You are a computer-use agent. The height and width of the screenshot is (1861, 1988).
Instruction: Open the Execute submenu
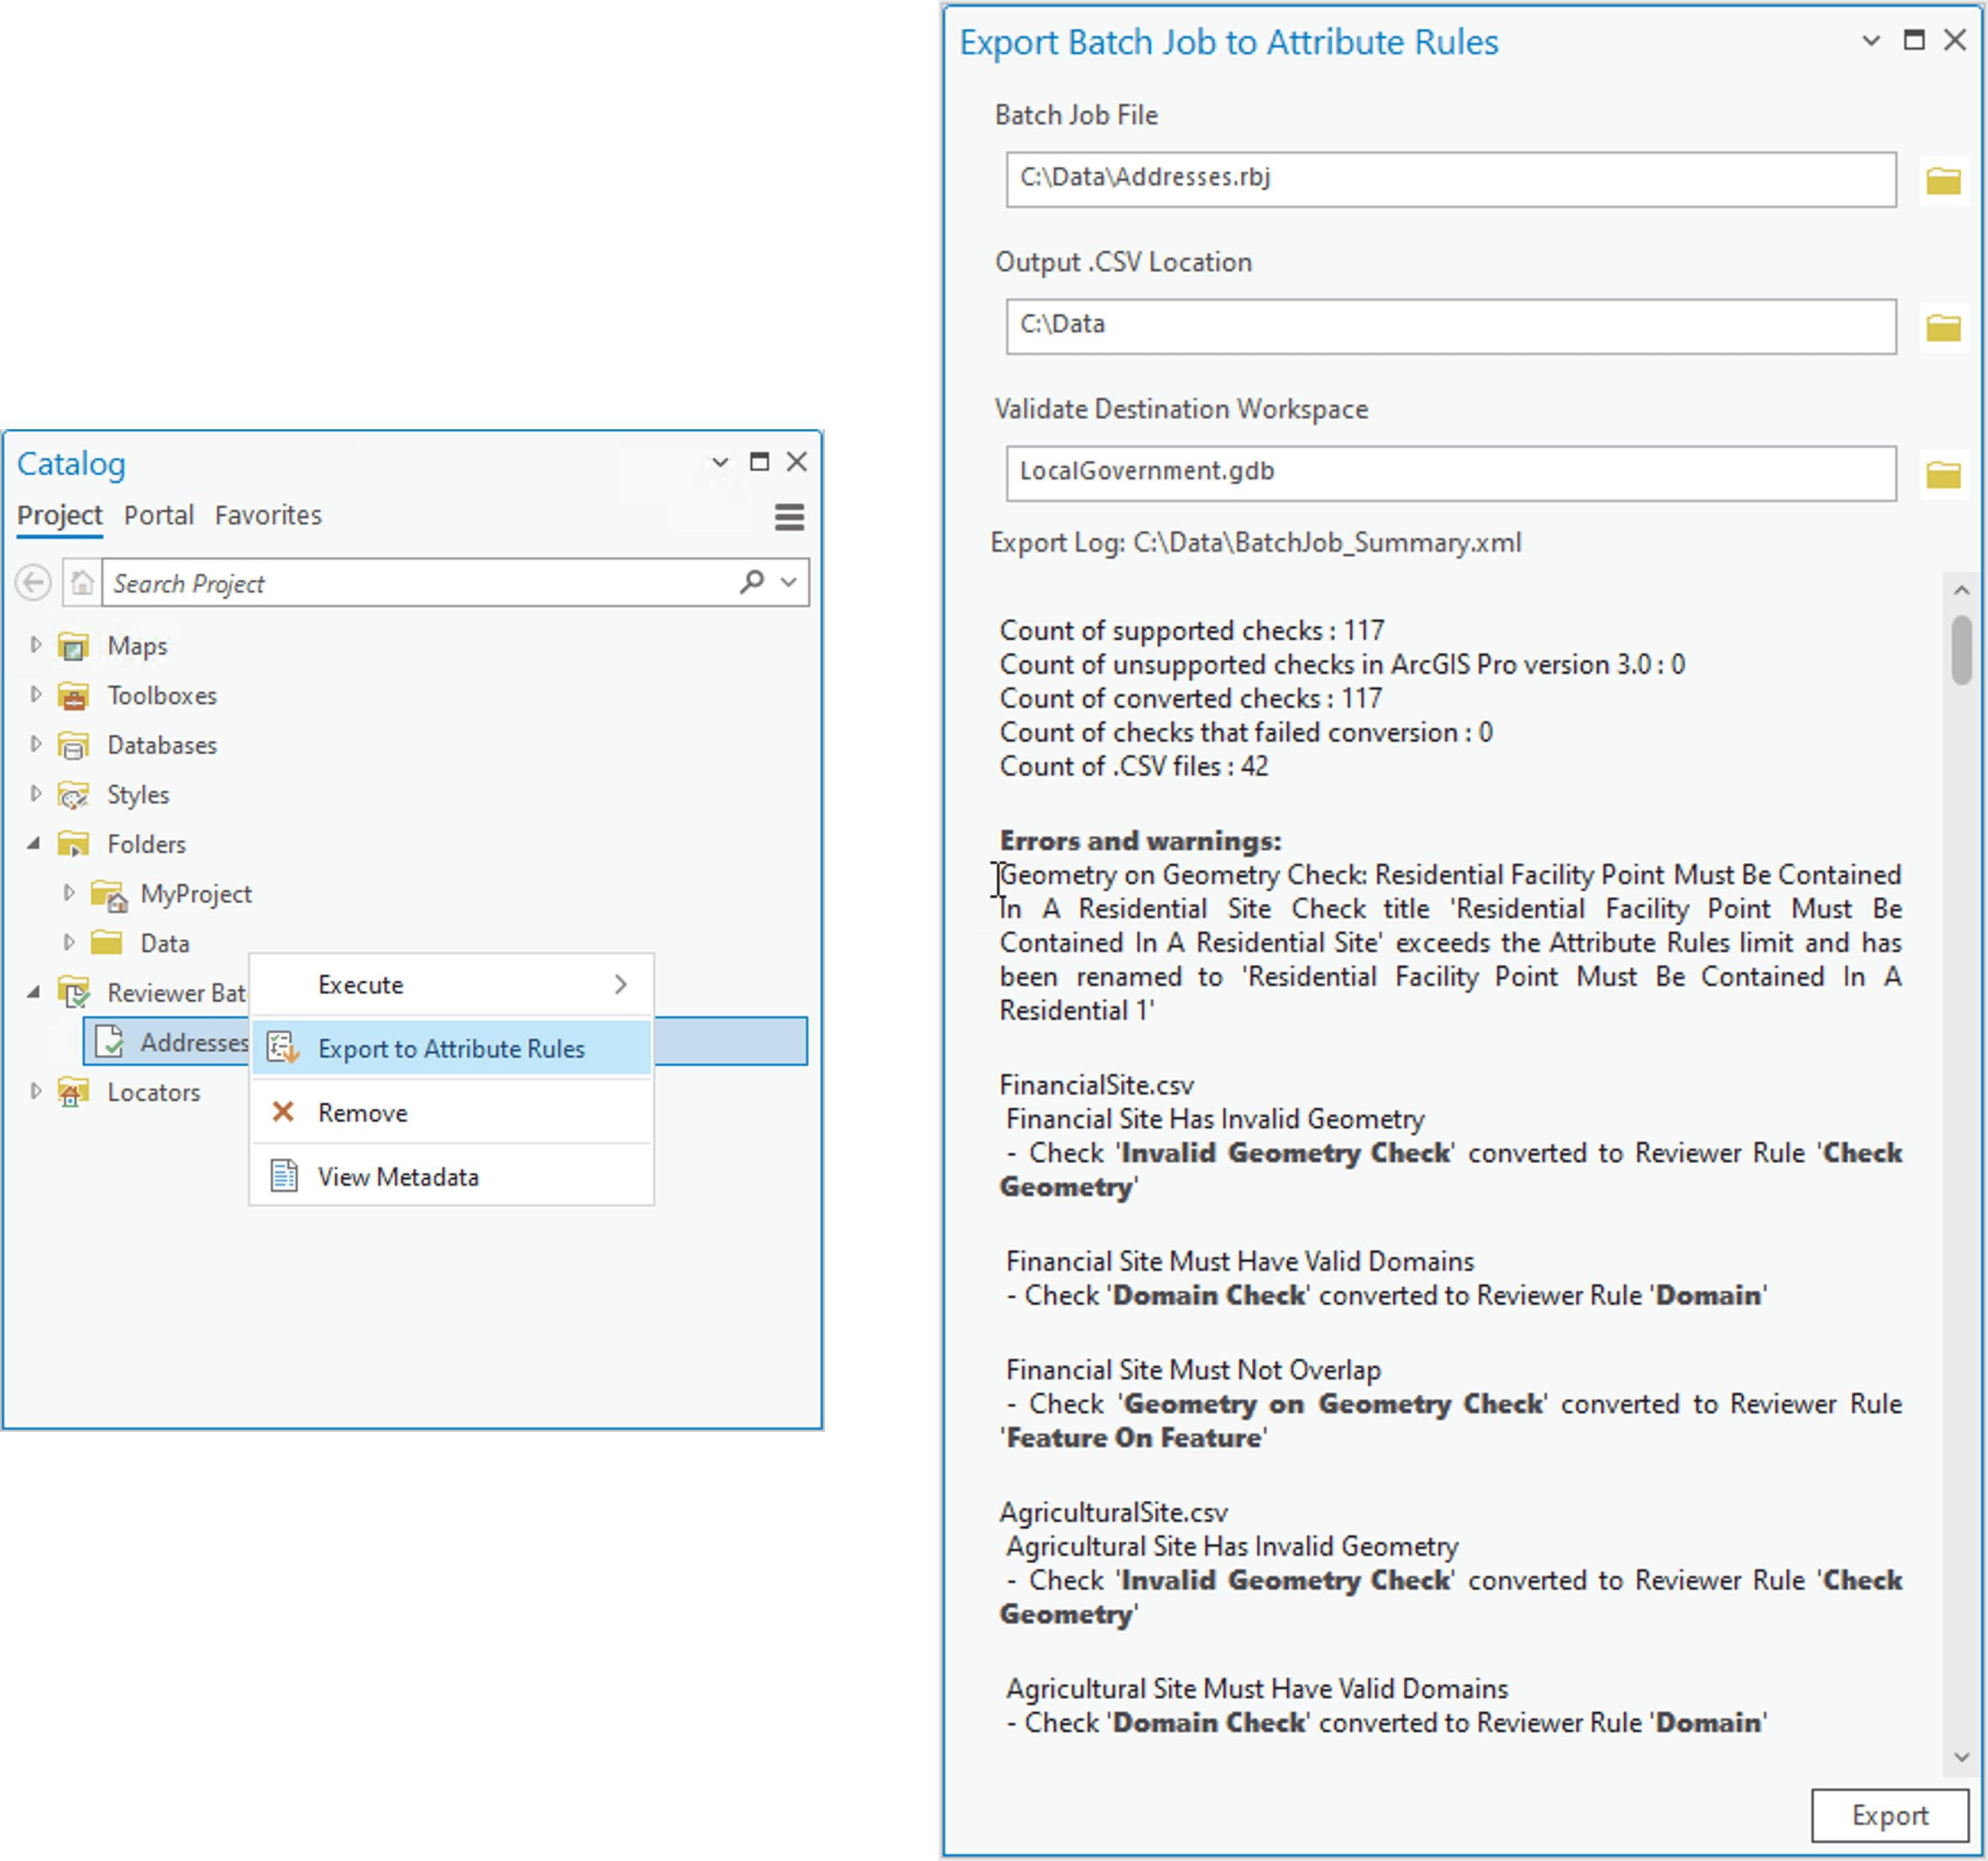coord(451,985)
